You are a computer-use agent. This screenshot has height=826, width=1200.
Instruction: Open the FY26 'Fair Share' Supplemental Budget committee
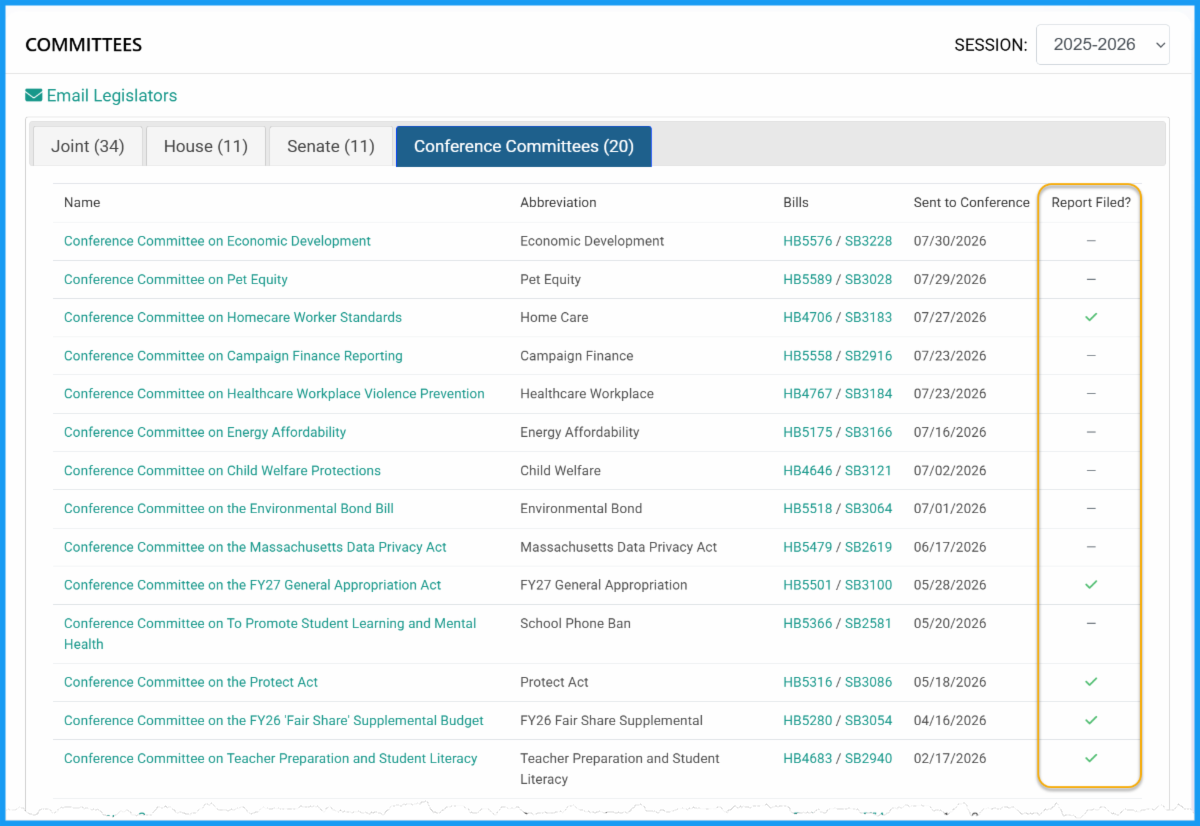tap(274, 720)
